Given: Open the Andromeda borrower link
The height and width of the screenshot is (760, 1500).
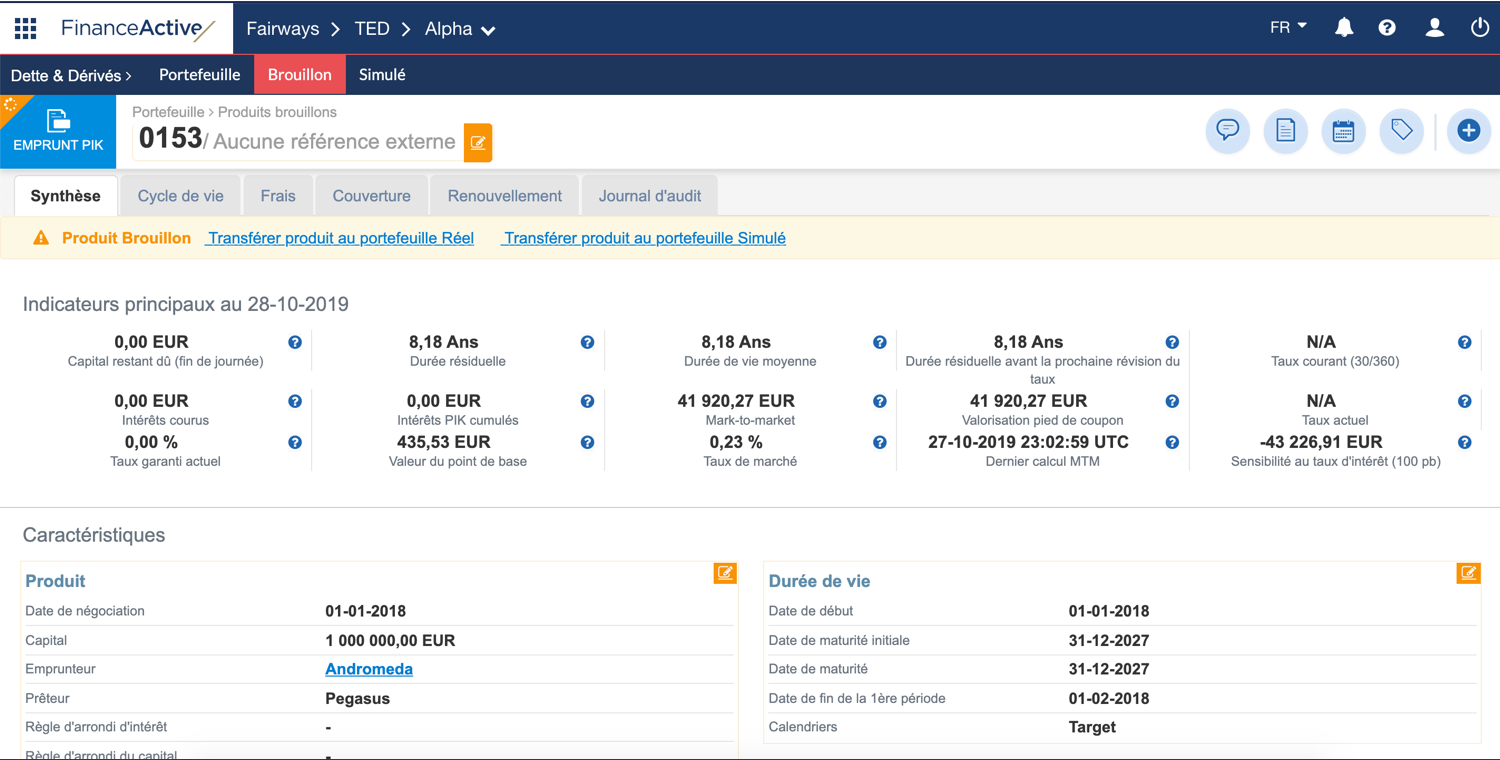Looking at the screenshot, I should [369, 669].
